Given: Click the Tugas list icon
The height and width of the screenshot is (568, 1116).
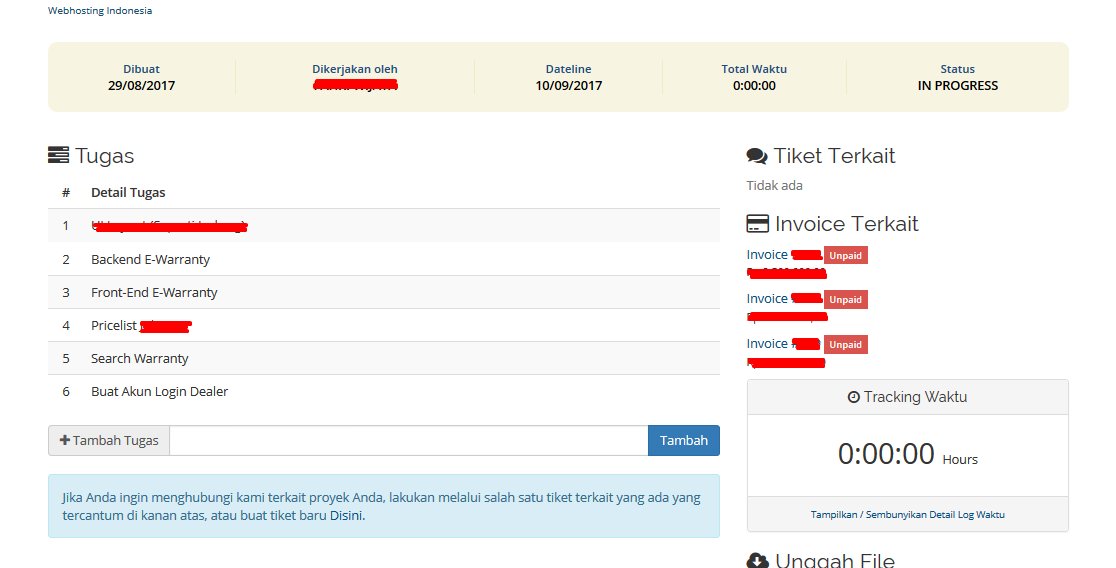Looking at the screenshot, I should pos(59,156).
